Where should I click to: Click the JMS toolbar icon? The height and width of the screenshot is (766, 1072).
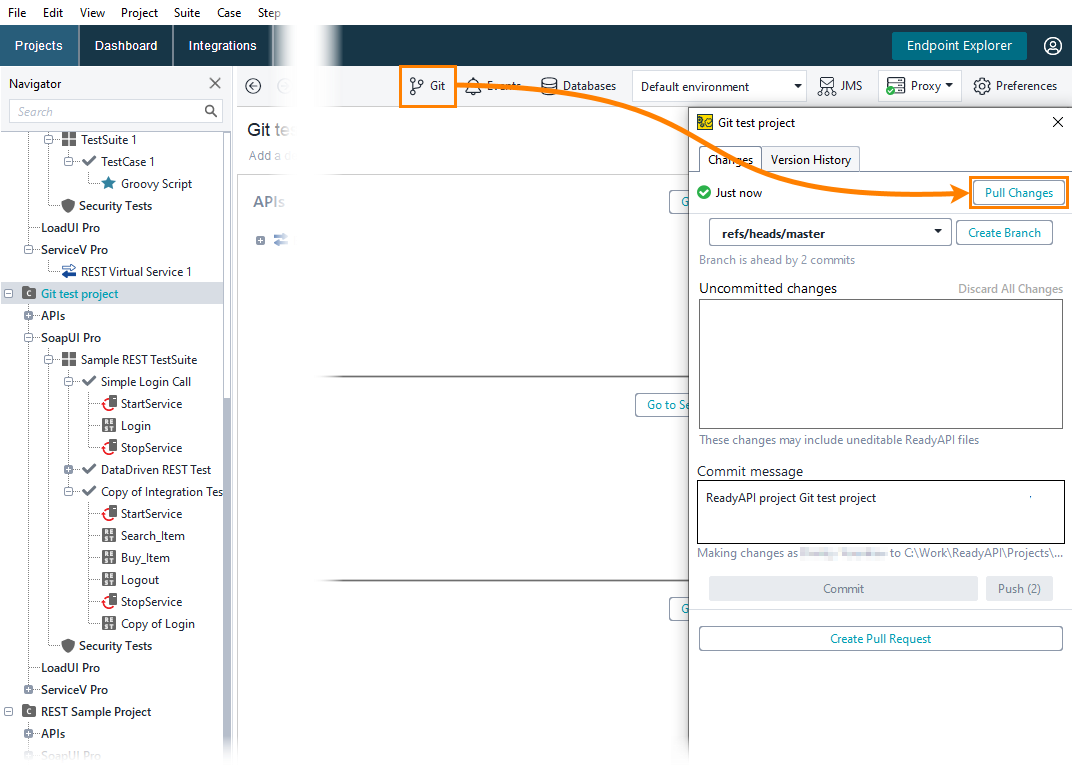pos(827,86)
